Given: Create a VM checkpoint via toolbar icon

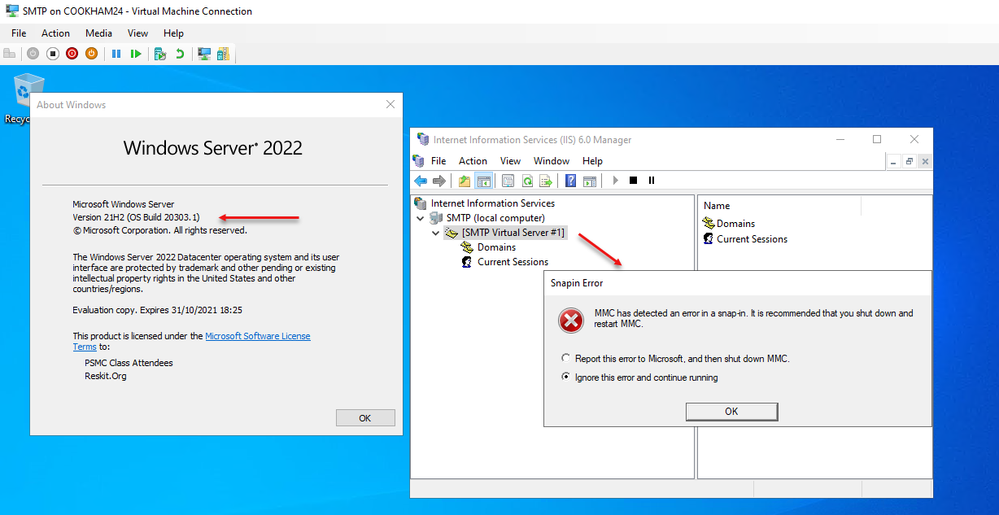Looking at the screenshot, I should click(x=160, y=54).
